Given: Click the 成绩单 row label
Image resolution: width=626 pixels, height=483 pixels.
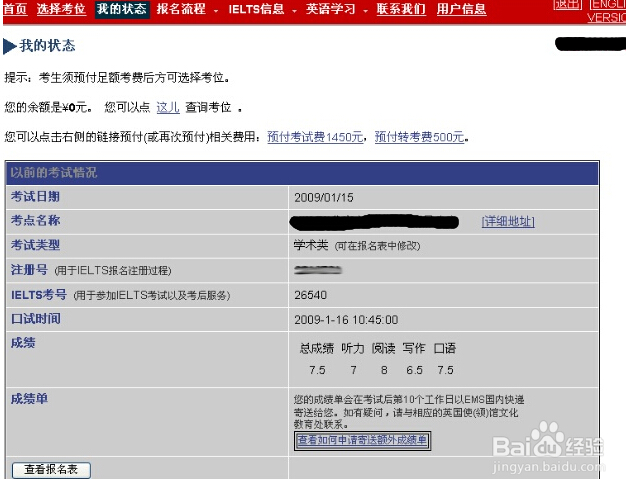Looking at the screenshot, I should [x=29, y=398].
